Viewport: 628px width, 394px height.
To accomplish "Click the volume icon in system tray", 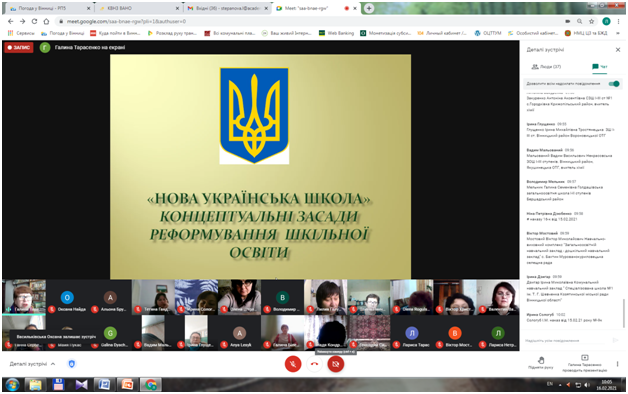I will [587, 385].
